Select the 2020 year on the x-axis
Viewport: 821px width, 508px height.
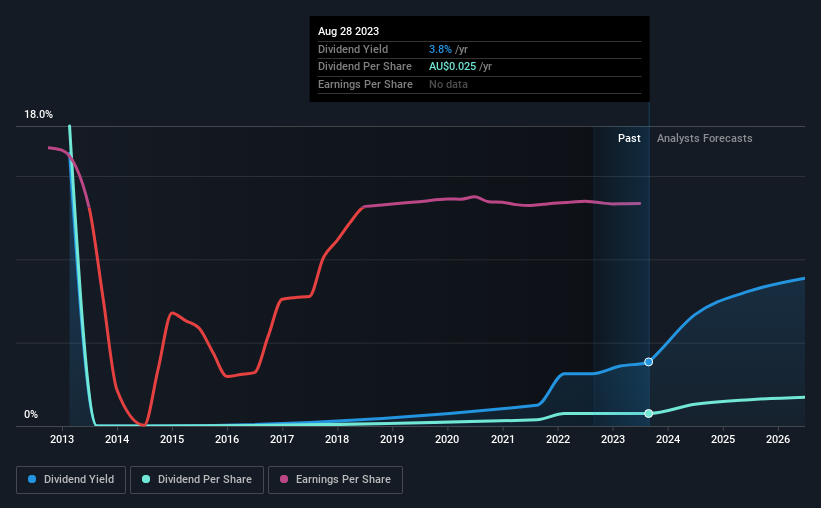tap(447, 440)
